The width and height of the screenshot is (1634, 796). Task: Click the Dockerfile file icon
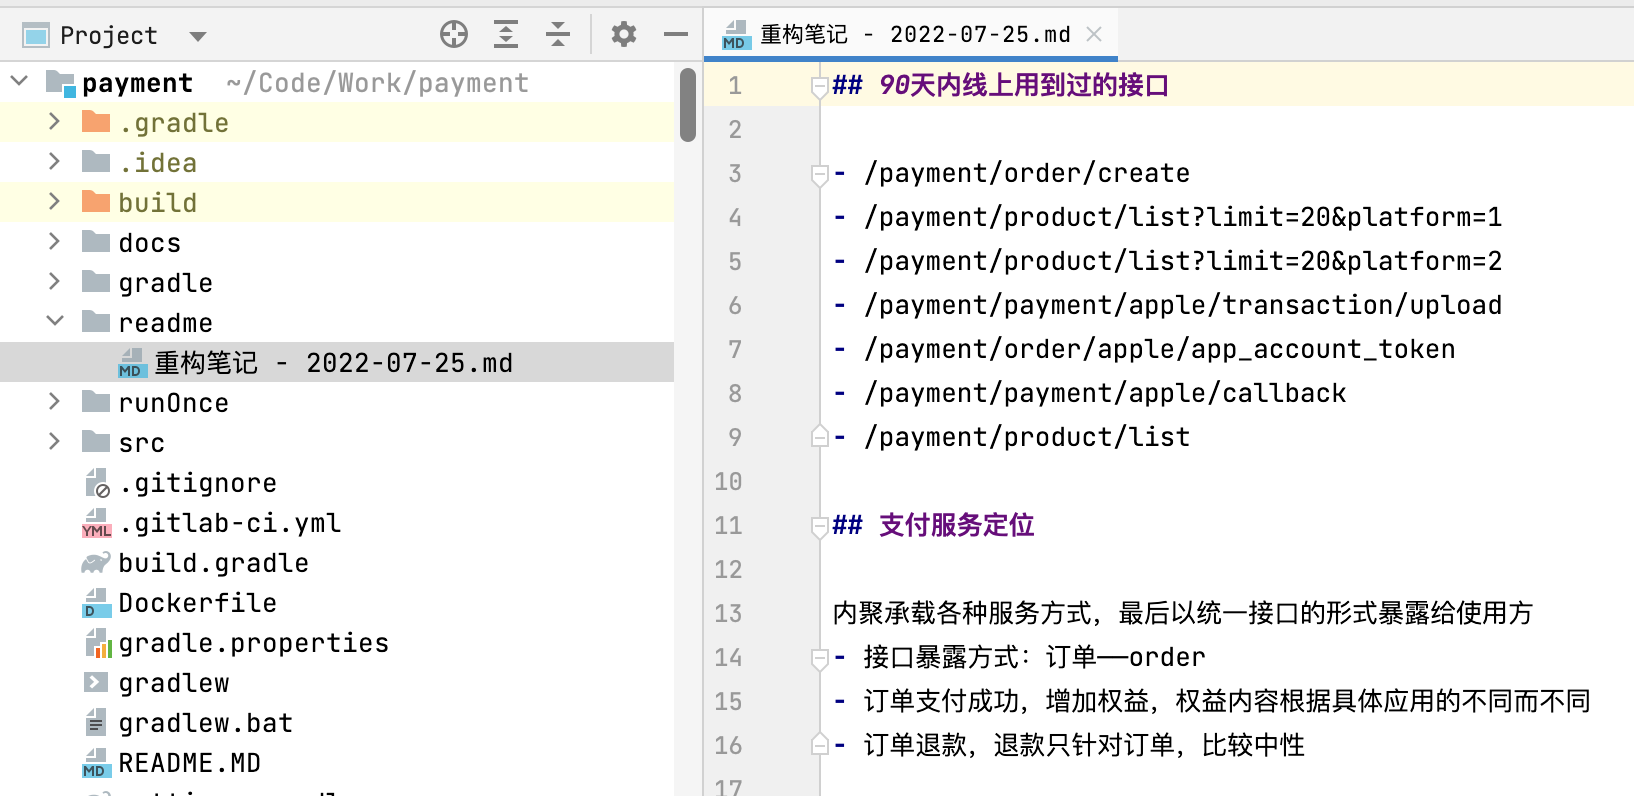coord(96,603)
